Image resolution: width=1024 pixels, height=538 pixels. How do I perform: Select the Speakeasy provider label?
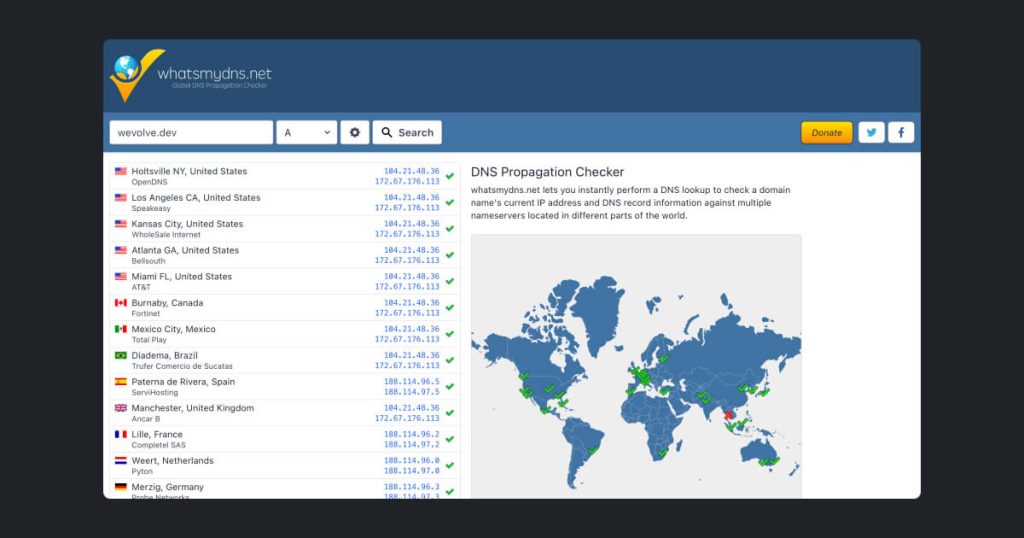click(151, 208)
